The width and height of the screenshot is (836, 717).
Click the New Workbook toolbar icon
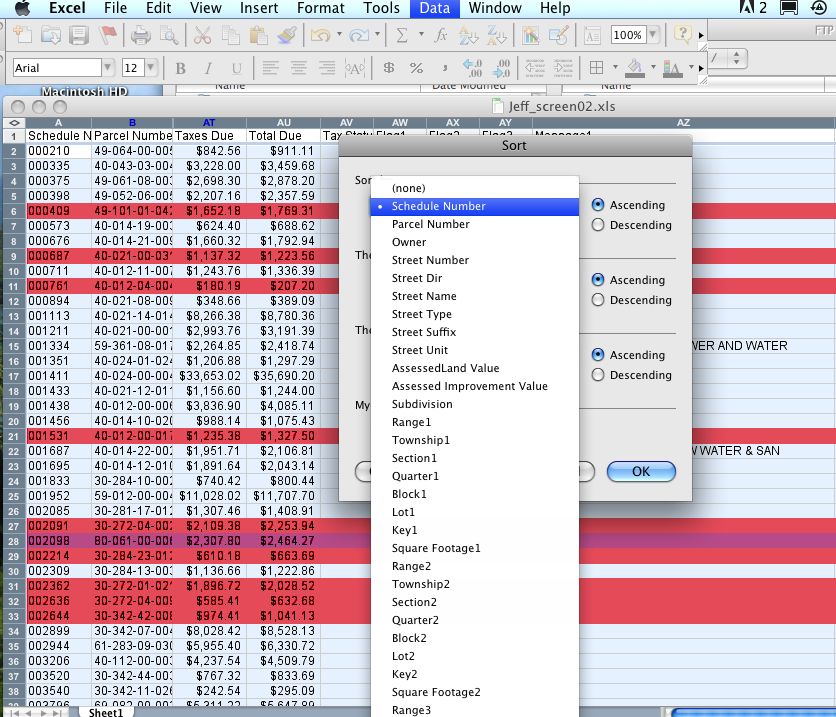(x=23, y=35)
